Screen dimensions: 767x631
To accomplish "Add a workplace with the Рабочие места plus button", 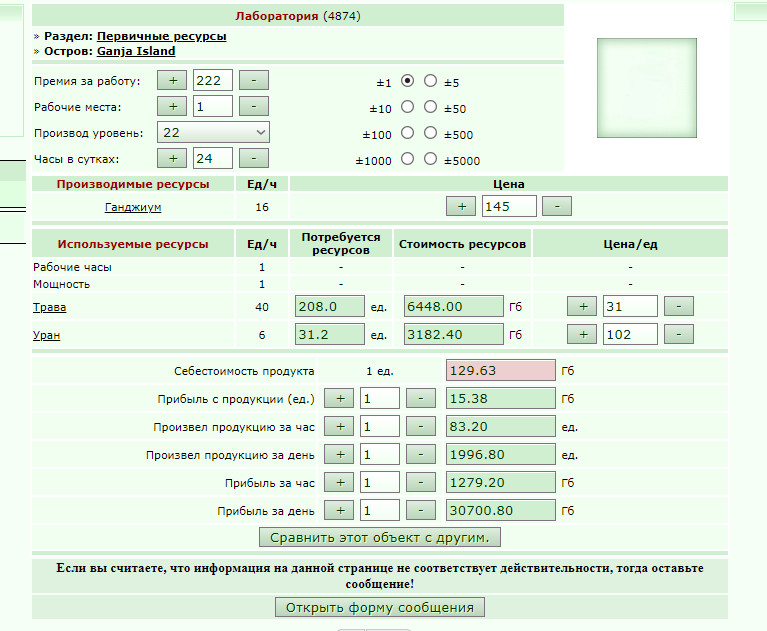I will pyautogui.click(x=172, y=106).
